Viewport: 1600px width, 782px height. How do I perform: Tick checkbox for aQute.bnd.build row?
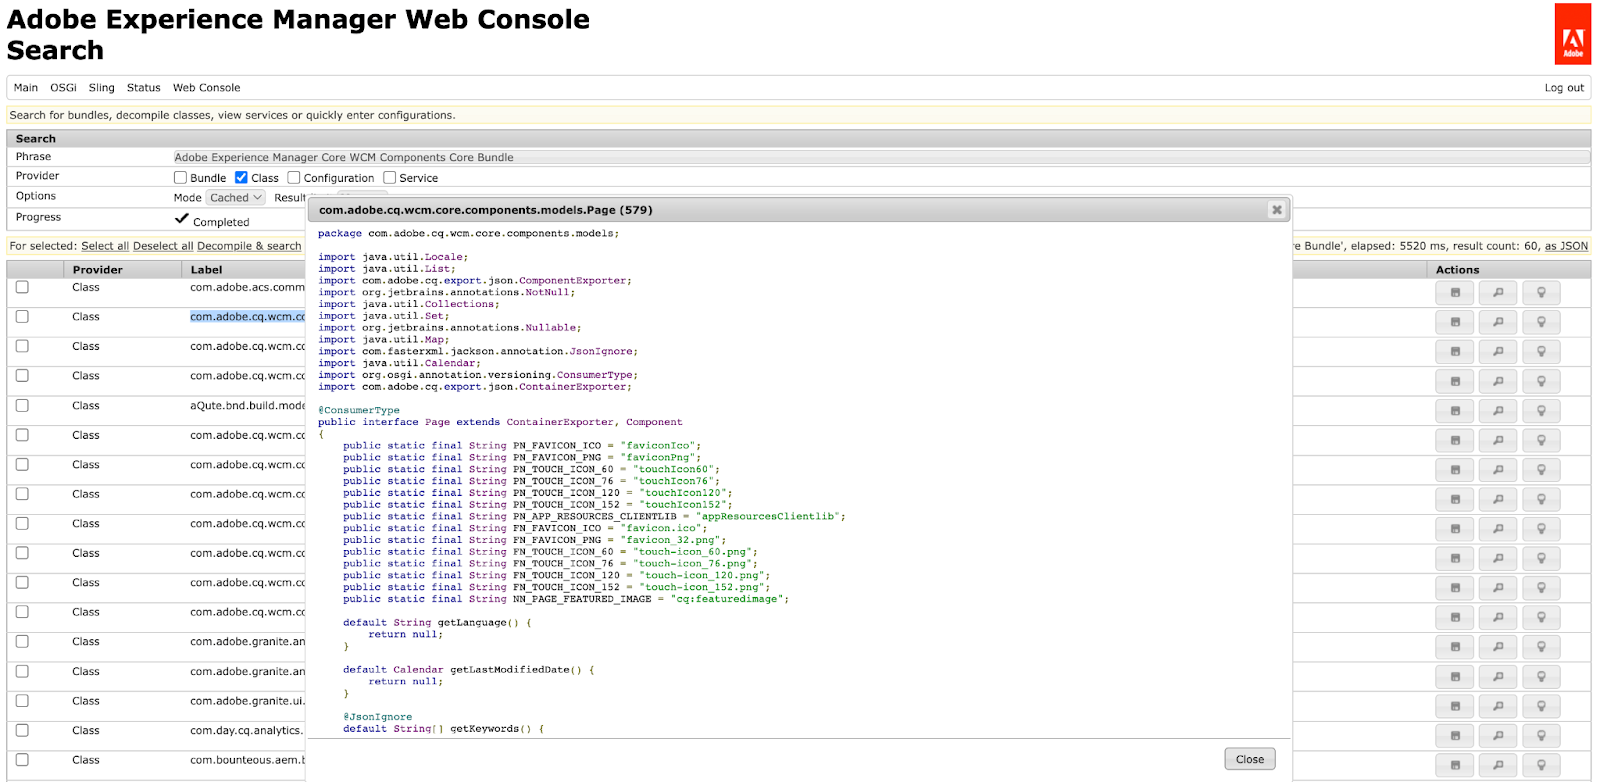(x=22, y=406)
